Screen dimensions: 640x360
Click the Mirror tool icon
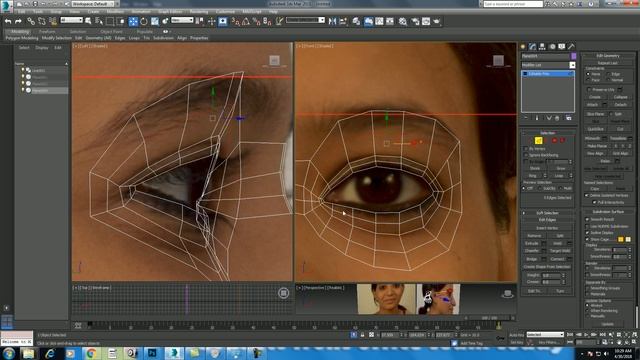(333, 21)
